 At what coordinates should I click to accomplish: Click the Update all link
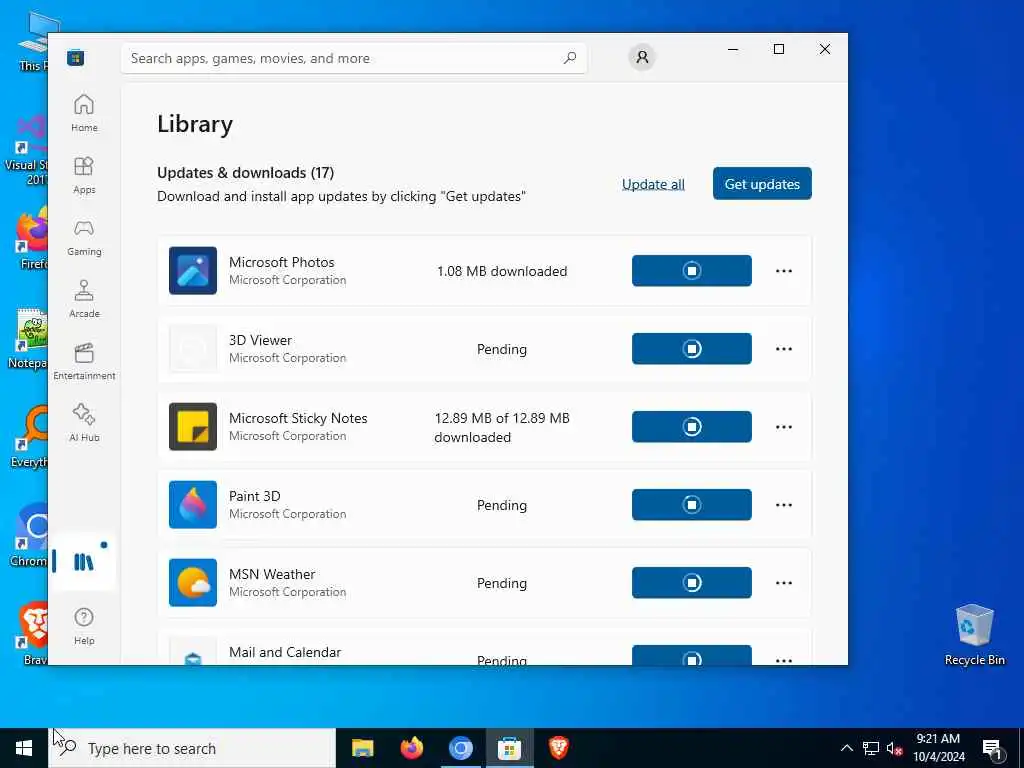tap(653, 184)
